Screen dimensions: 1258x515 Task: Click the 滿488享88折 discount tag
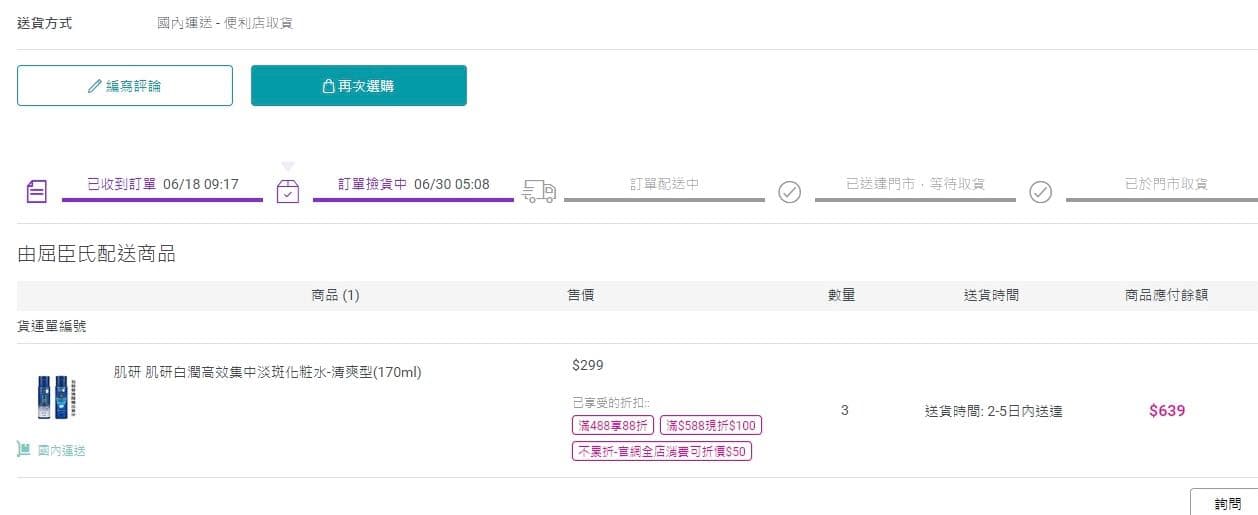pos(613,425)
